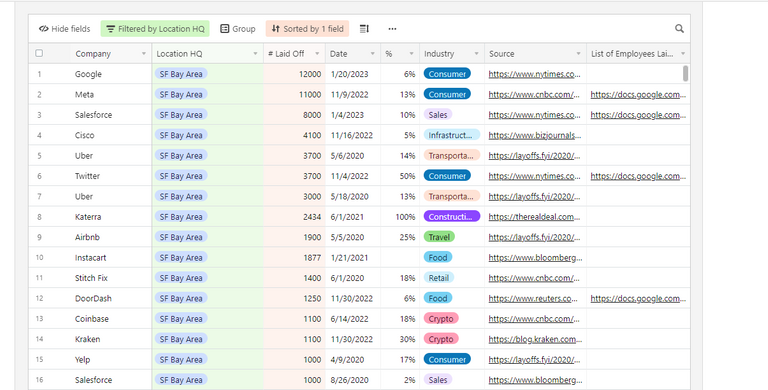The width and height of the screenshot is (768, 390).
Task: Open Instacart's bloomberg source link
Action: point(535,258)
